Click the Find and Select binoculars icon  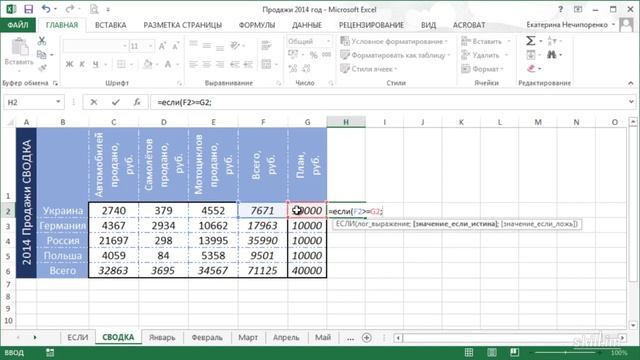(551, 54)
